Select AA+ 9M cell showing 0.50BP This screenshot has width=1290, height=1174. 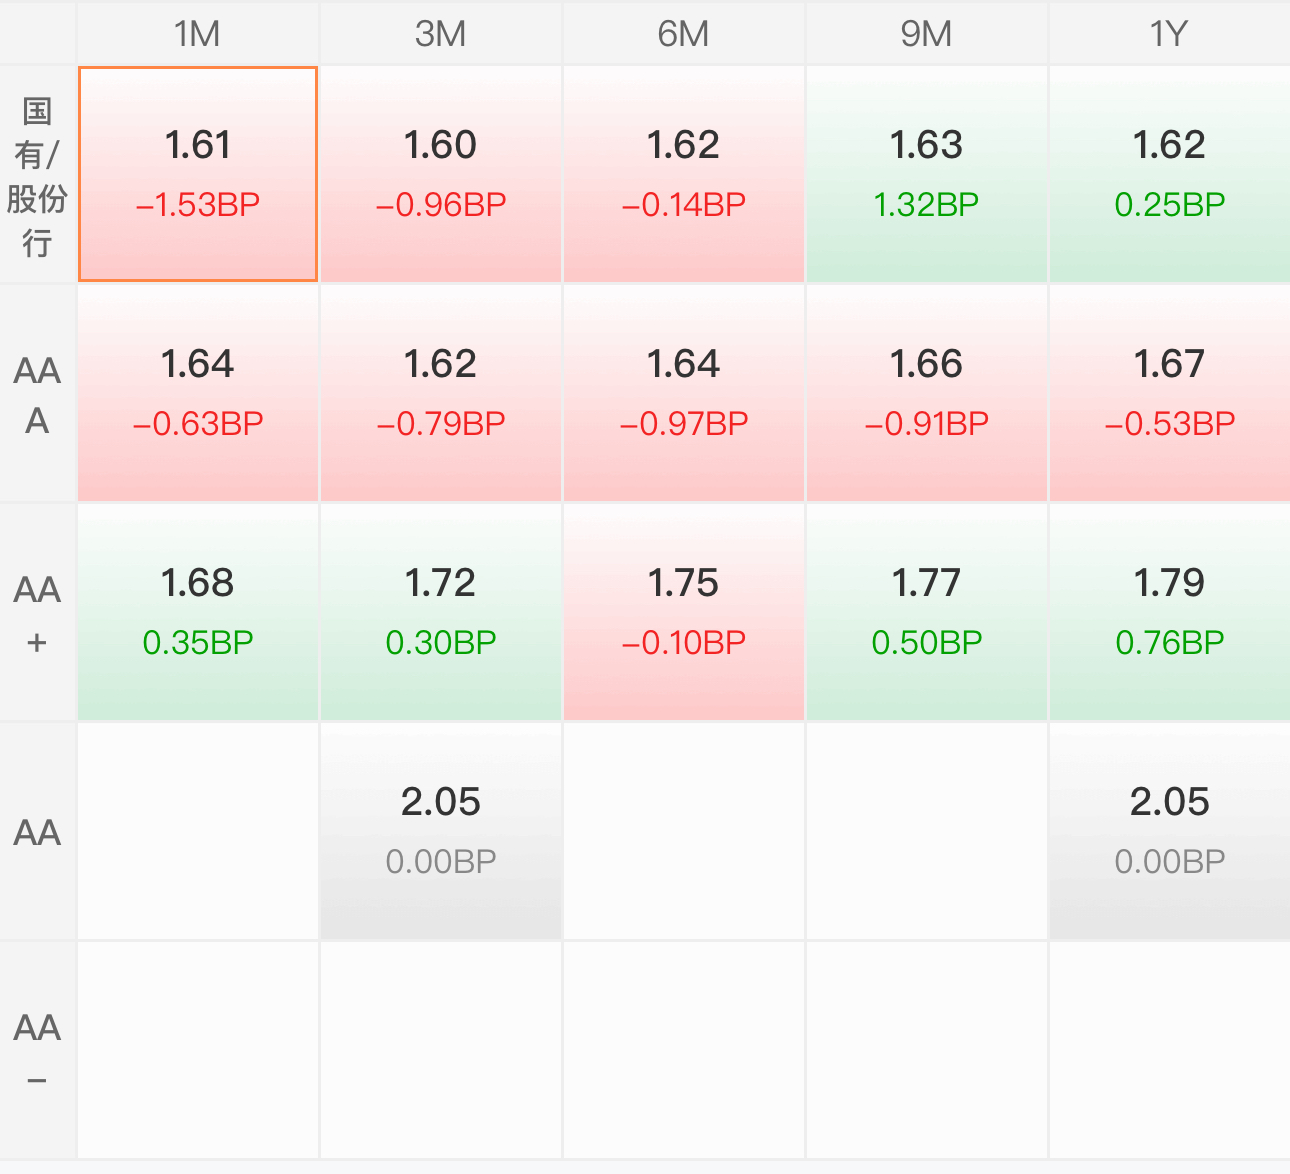(x=927, y=613)
